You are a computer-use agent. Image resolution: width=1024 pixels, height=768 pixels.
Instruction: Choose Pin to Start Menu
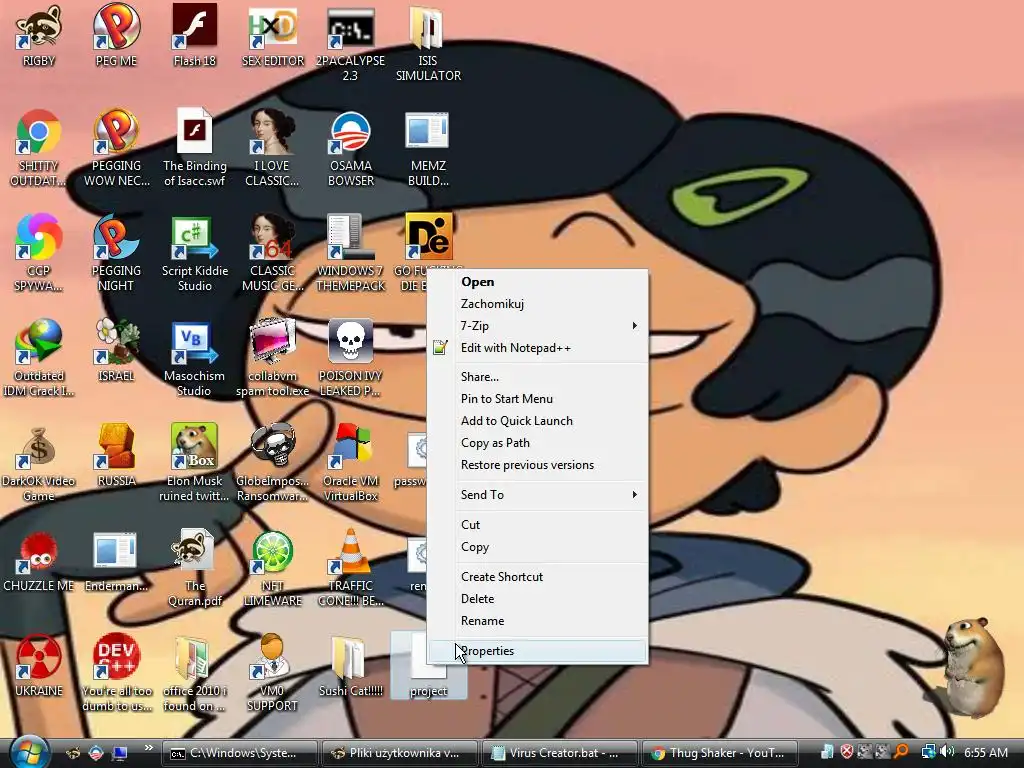537,399
